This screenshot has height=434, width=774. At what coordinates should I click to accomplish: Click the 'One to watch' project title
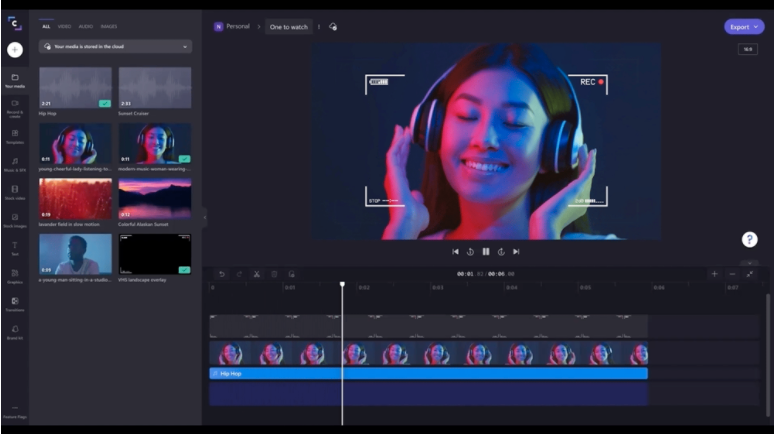point(289,27)
